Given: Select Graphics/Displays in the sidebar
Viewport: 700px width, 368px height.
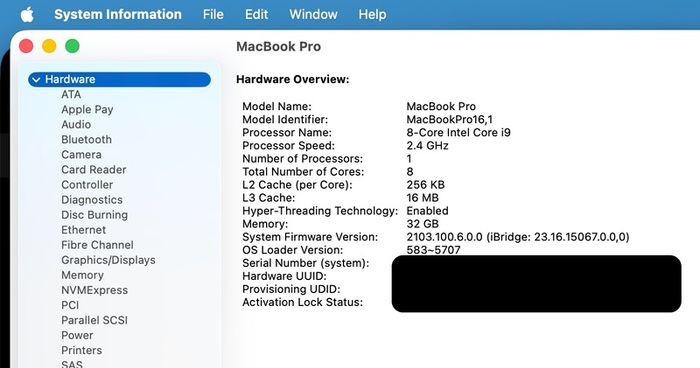Looking at the screenshot, I should (x=108, y=260).
